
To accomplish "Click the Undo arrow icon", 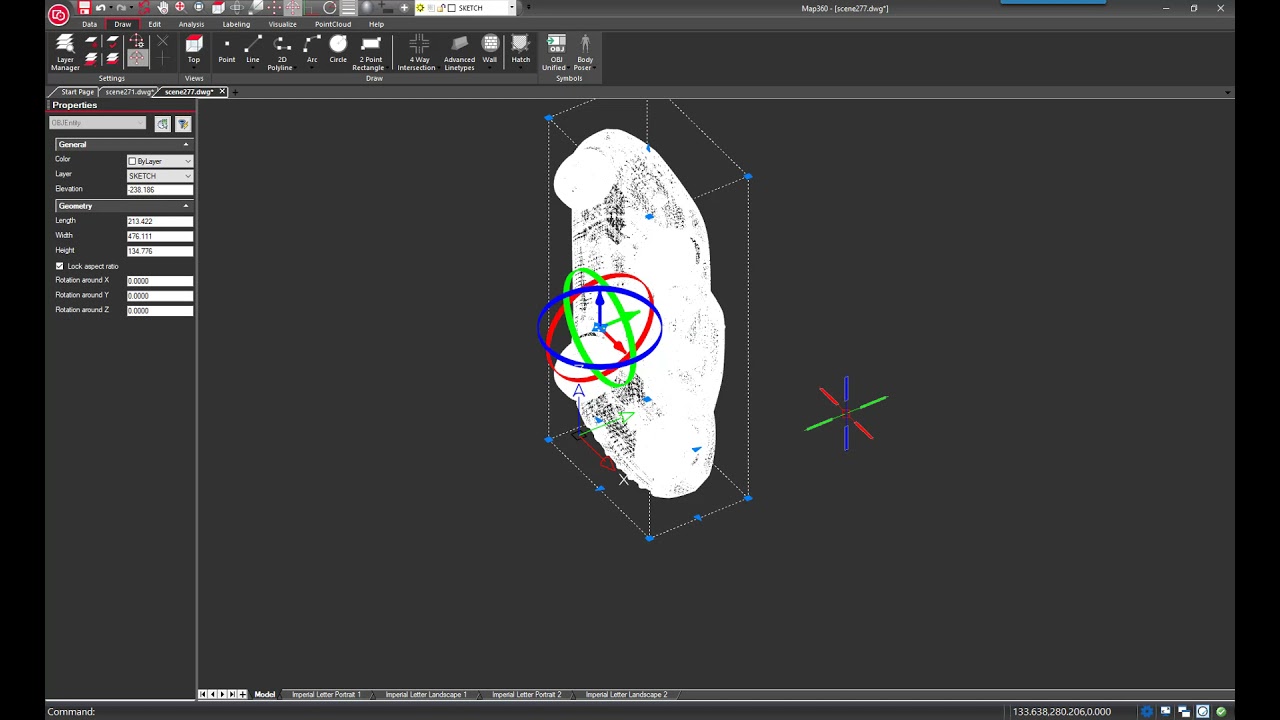I will (x=101, y=8).
